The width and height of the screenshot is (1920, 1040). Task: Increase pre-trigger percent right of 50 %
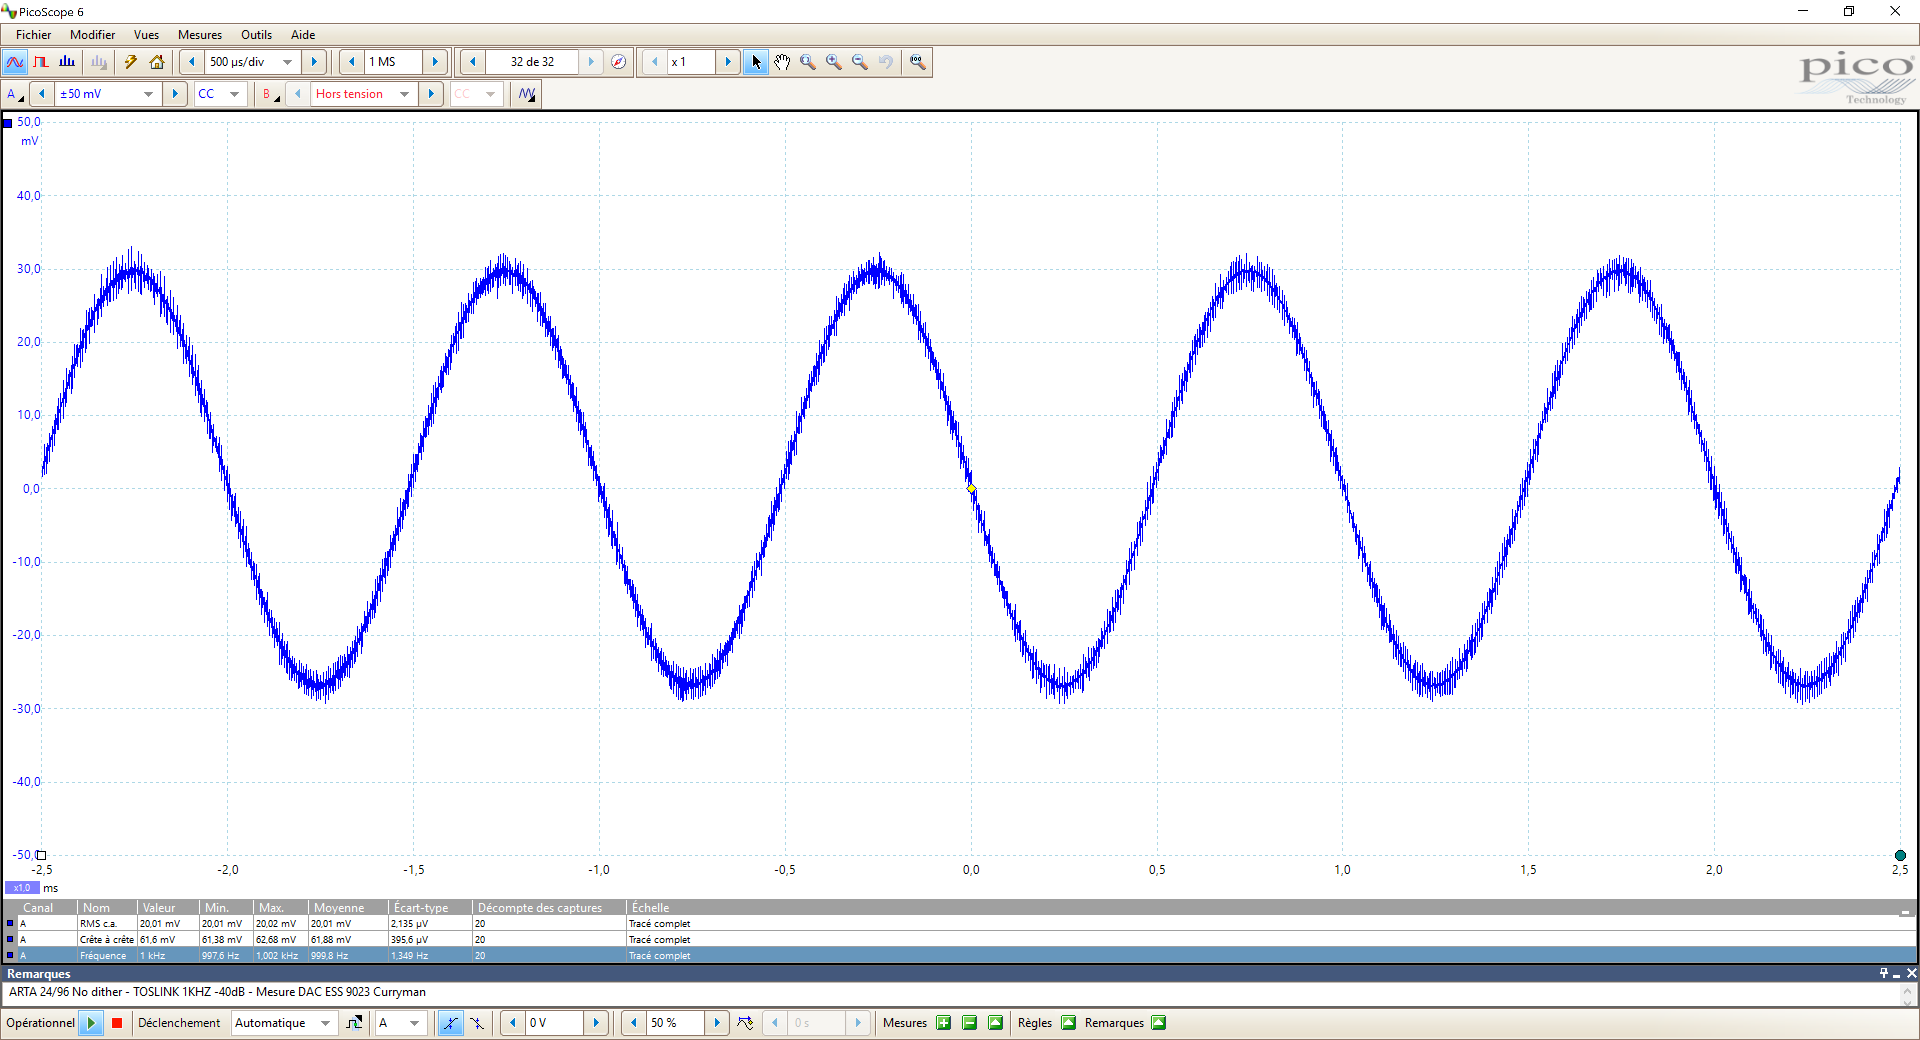[717, 1023]
